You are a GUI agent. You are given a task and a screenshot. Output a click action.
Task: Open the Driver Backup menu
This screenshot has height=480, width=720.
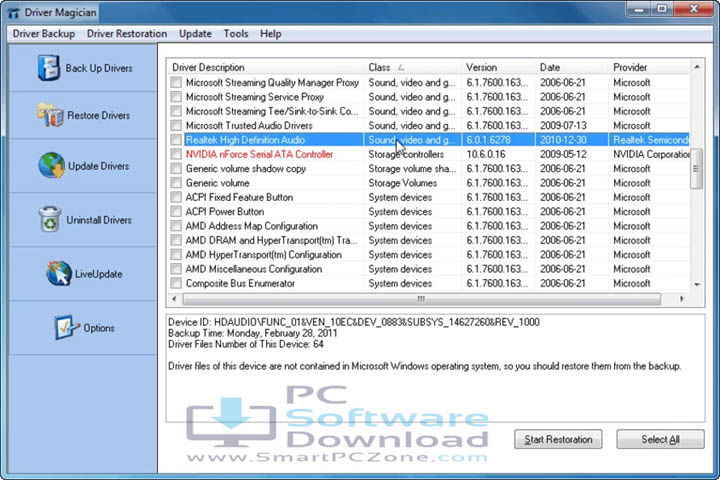click(x=44, y=34)
